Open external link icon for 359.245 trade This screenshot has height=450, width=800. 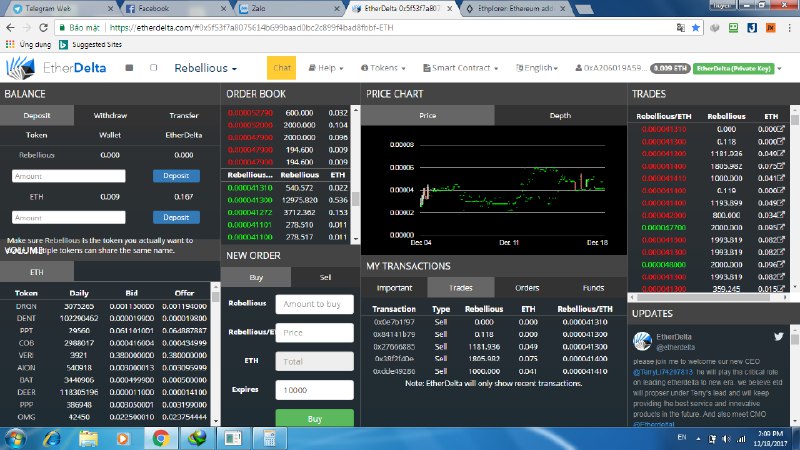[780, 288]
